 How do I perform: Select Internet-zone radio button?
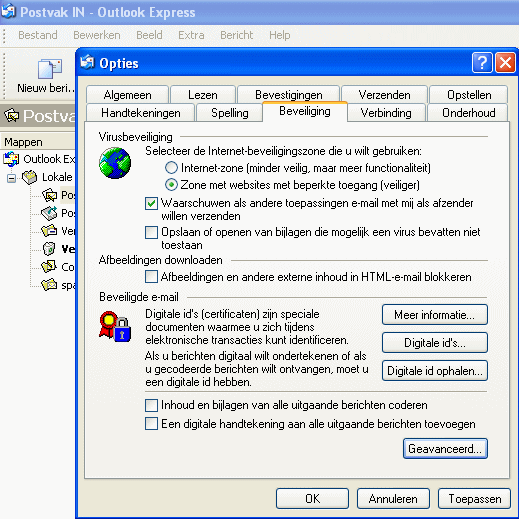click(171, 168)
